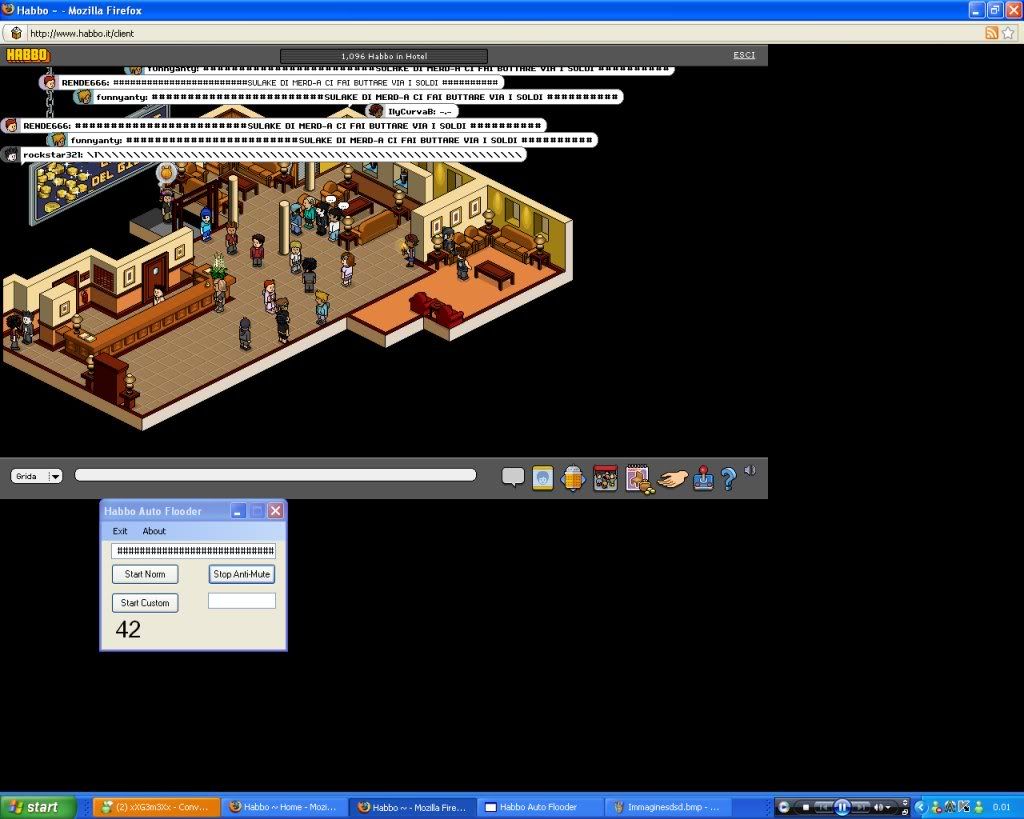This screenshot has width=1024, height=819.
Task: Click the system clock showing 0.01
Action: tap(1001, 807)
